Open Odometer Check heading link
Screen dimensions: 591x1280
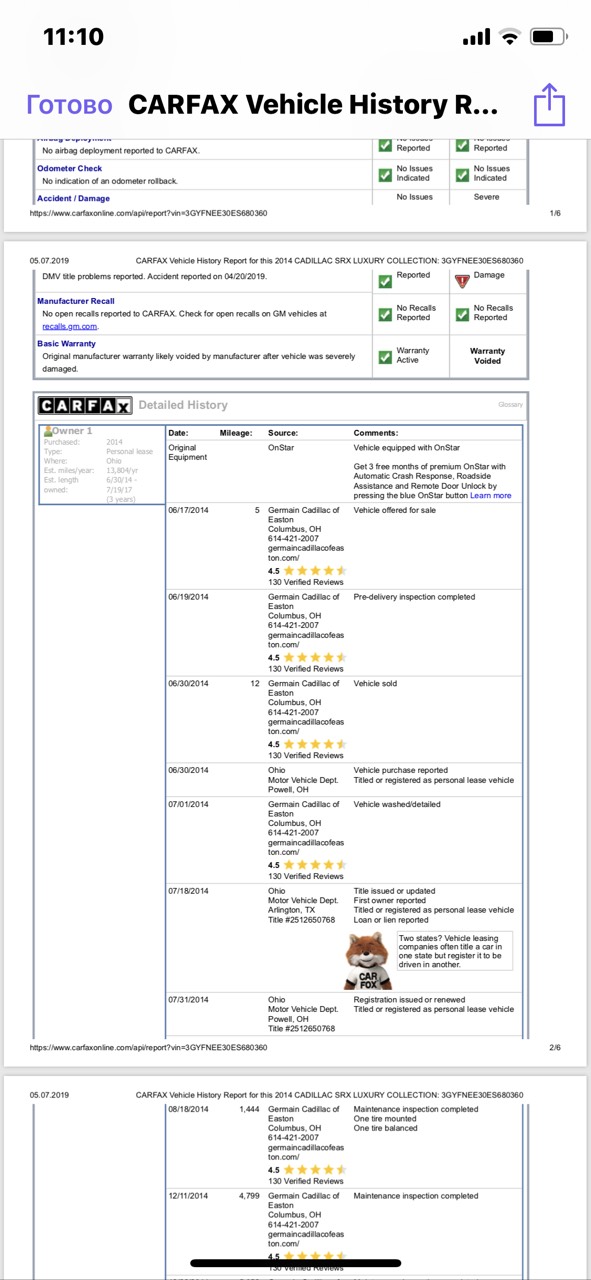point(70,168)
